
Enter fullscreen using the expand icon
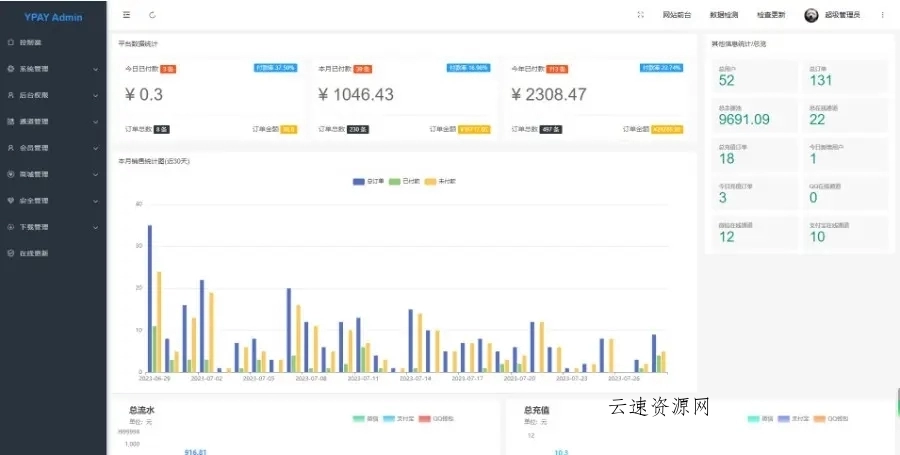(x=641, y=15)
